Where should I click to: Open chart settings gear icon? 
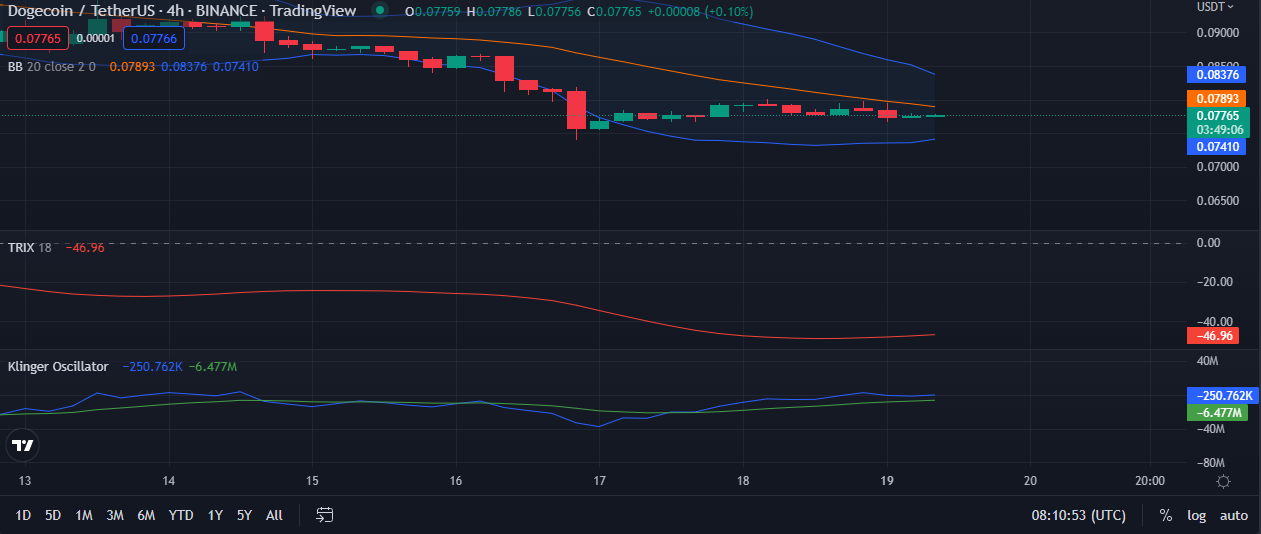click(x=1222, y=481)
